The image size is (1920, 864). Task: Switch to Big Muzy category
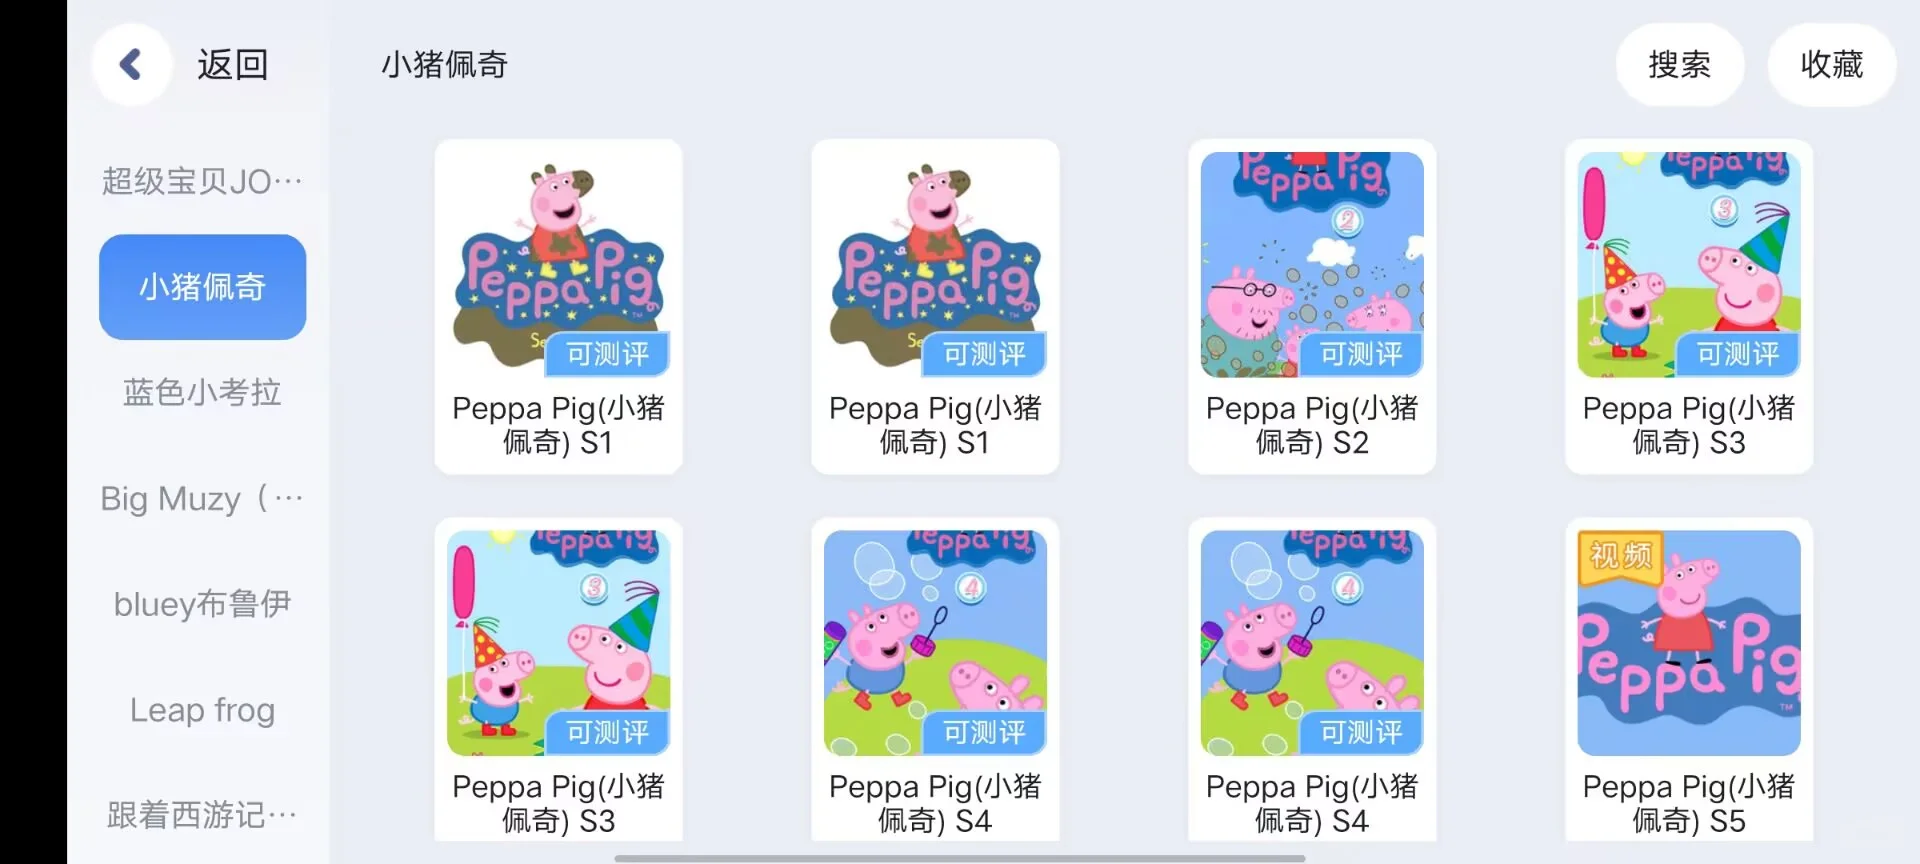tap(202, 498)
